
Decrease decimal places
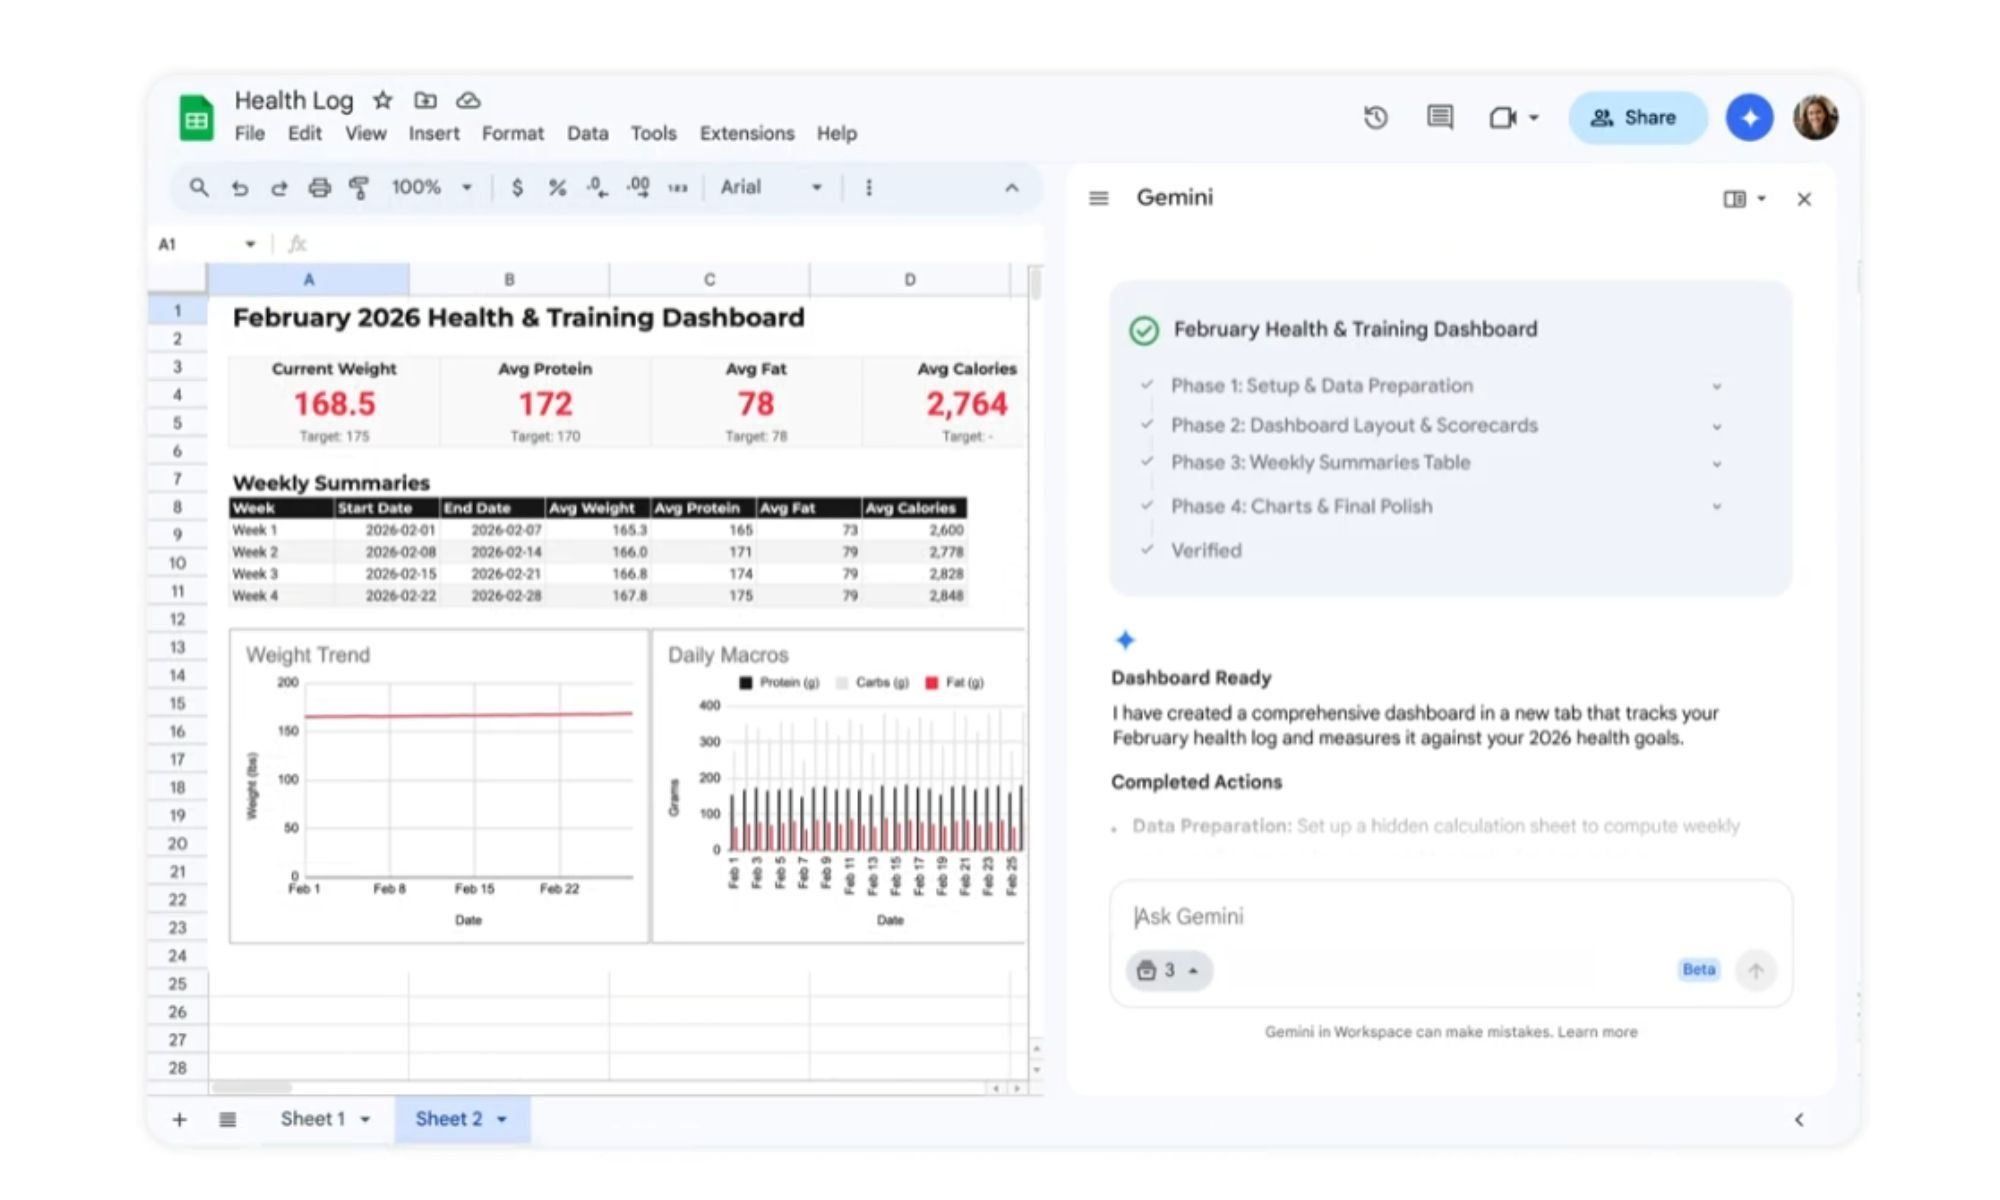click(x=595, y=187)
